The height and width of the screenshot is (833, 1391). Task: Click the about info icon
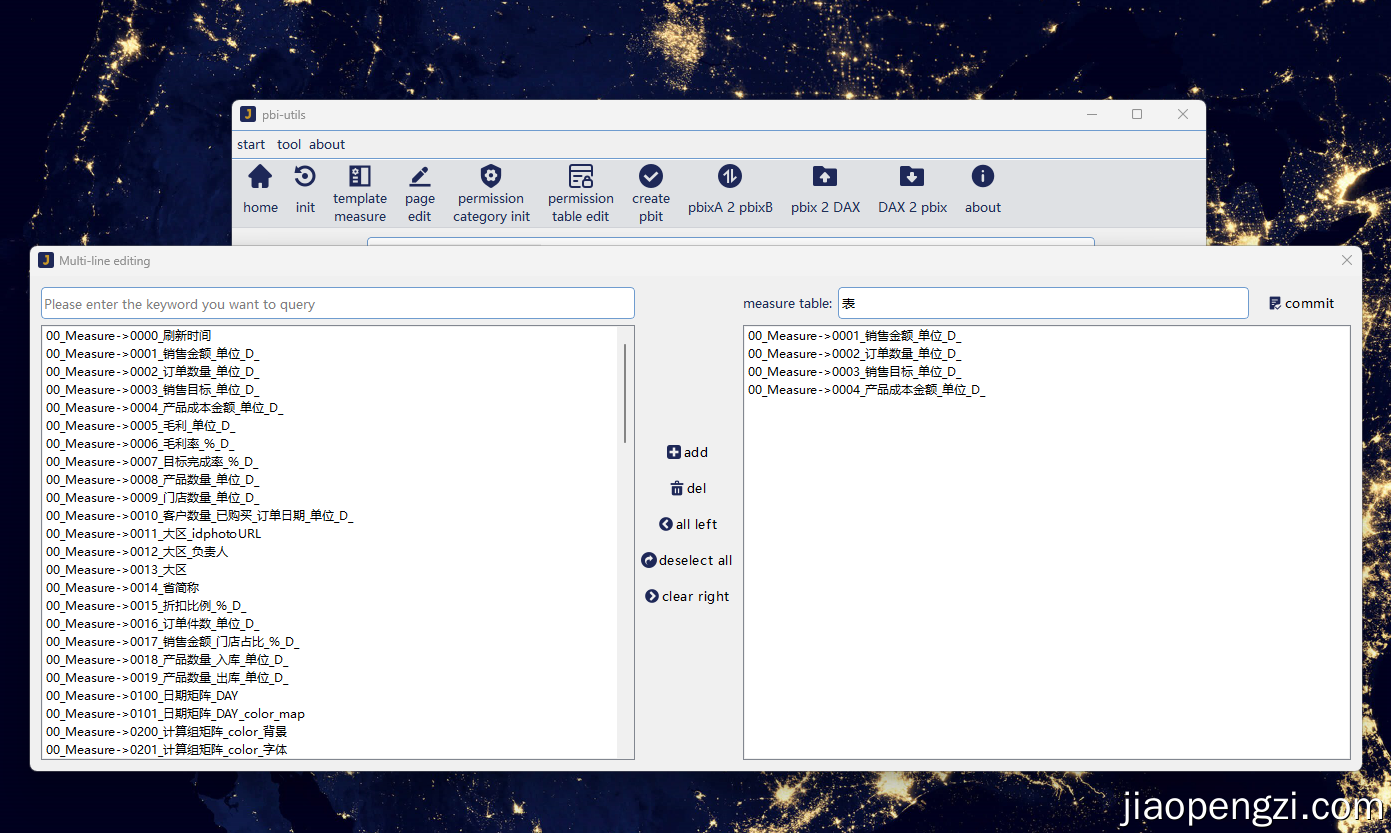point(983,178)
